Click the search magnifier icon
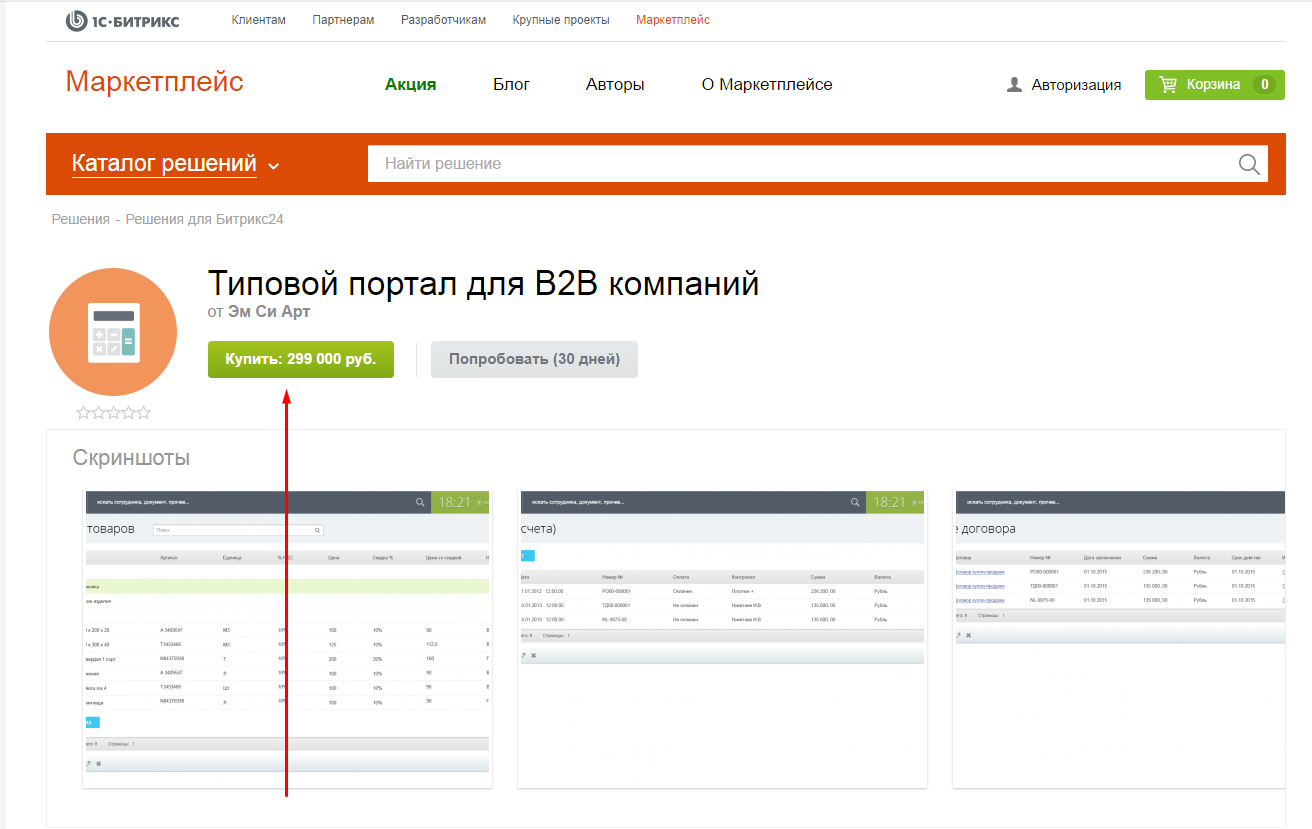Screen dimensions: 1312x829 click(x=1249, y=164)
